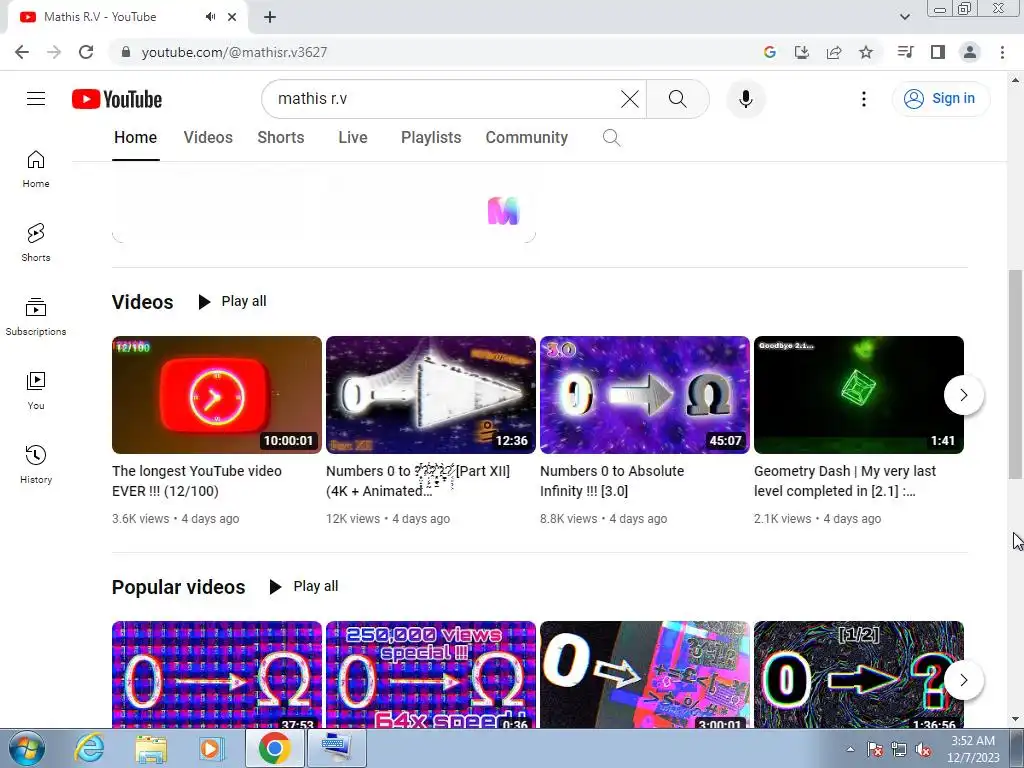Open Chrome three-dot menu
This screenshot has width=1024, height=768.
click(x=1002, y=52)
